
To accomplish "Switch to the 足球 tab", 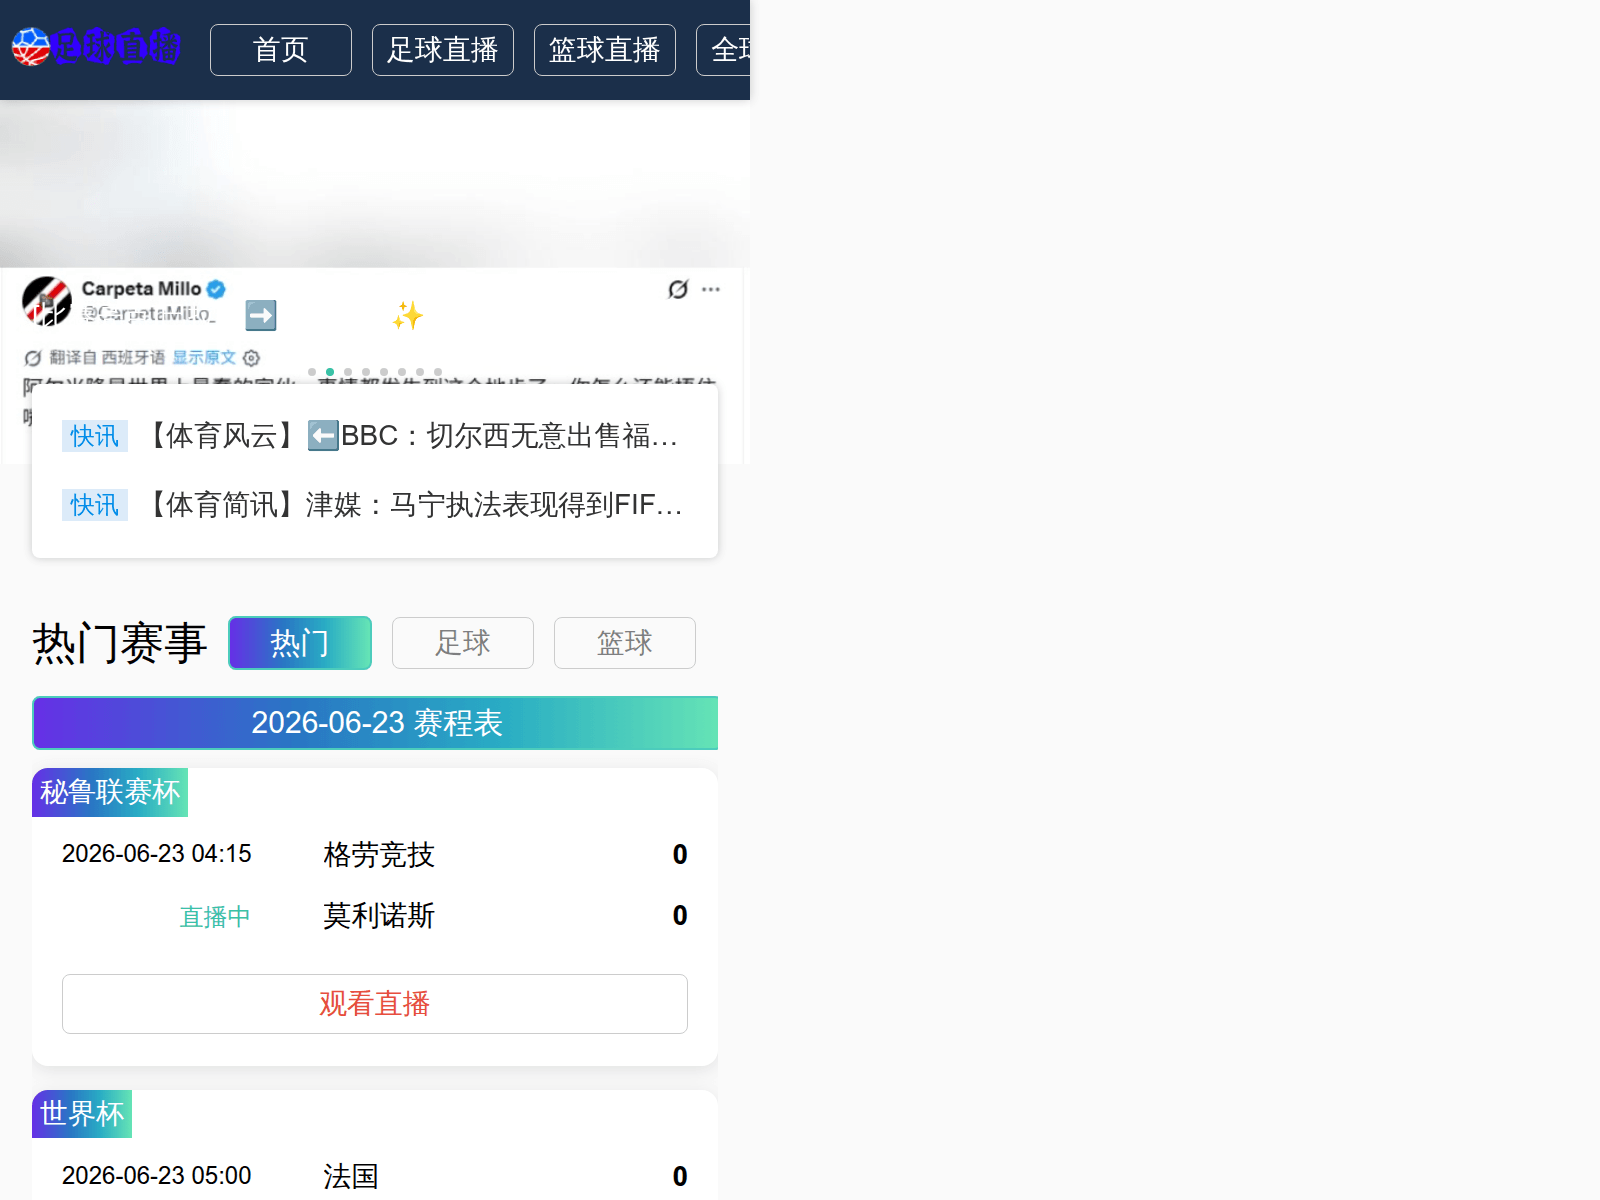I will coord(463,643).
